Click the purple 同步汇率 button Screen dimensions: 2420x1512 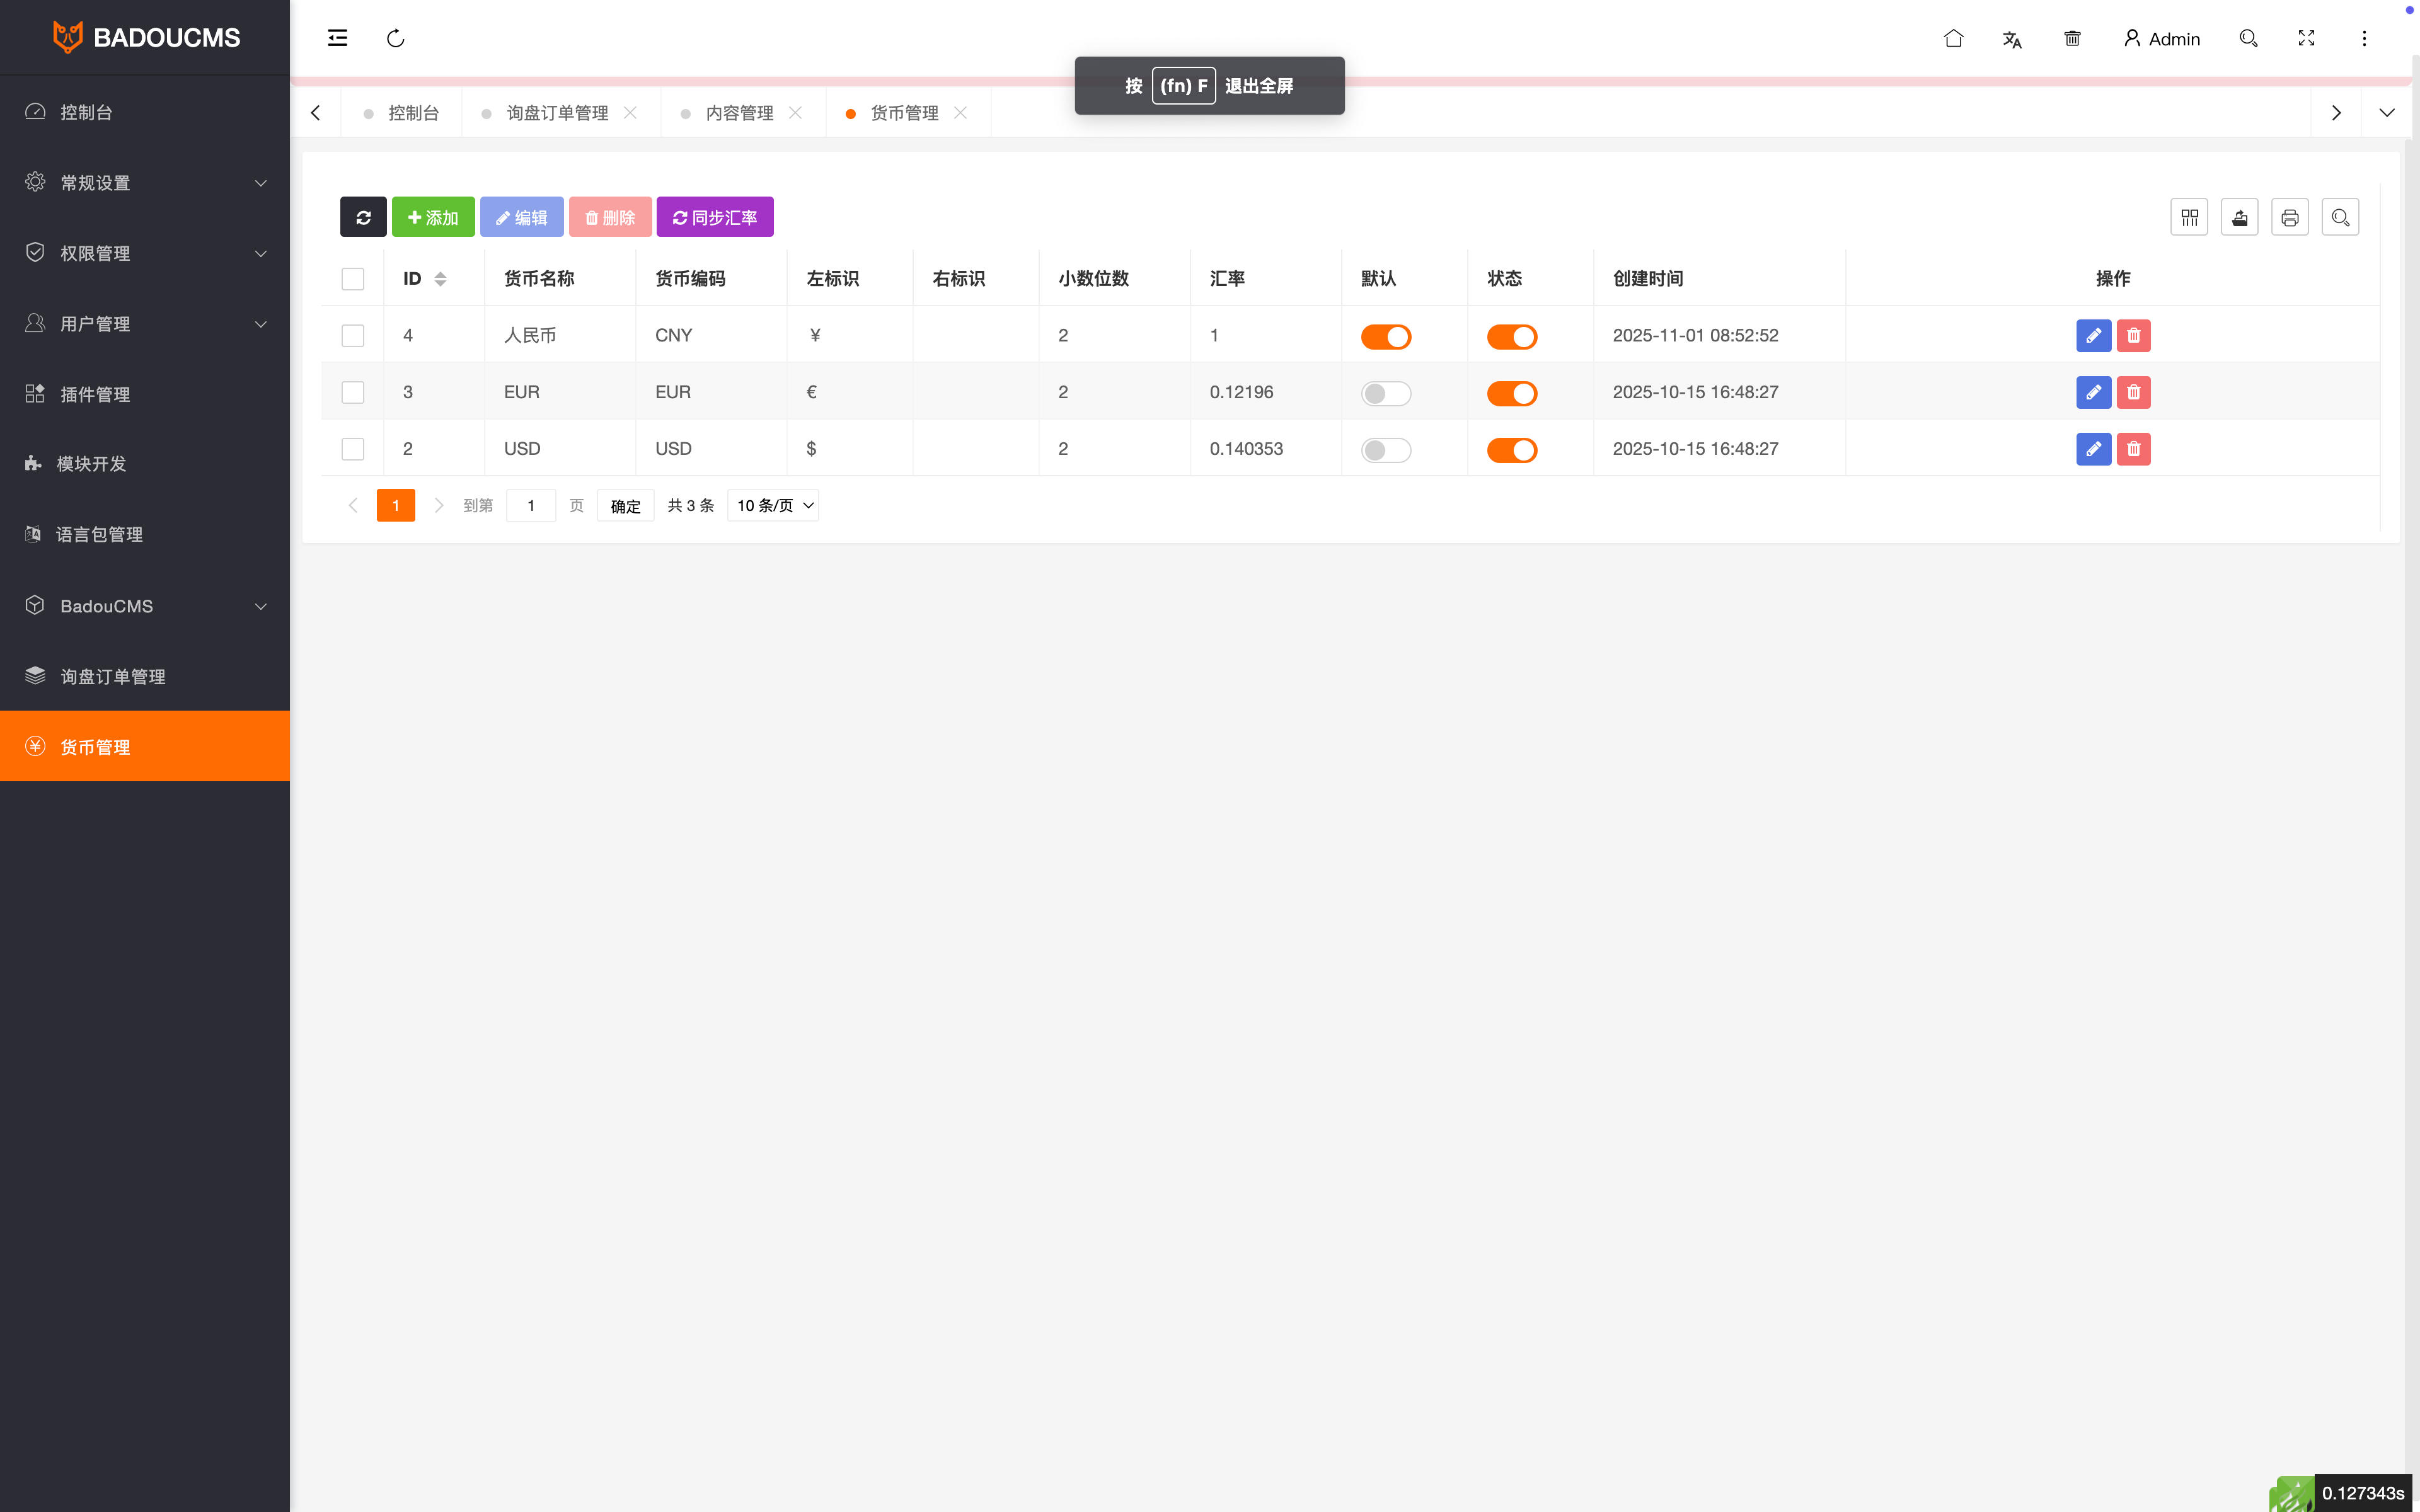[x=714, y=217]
